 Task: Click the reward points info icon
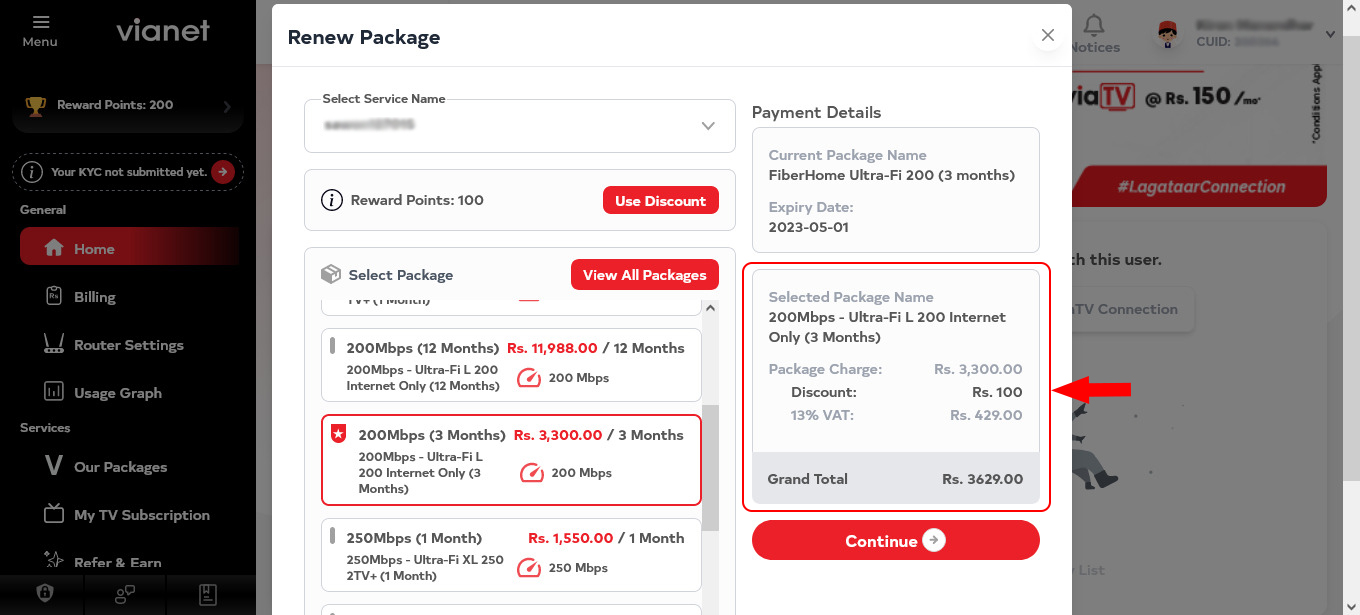click(332, 201)
